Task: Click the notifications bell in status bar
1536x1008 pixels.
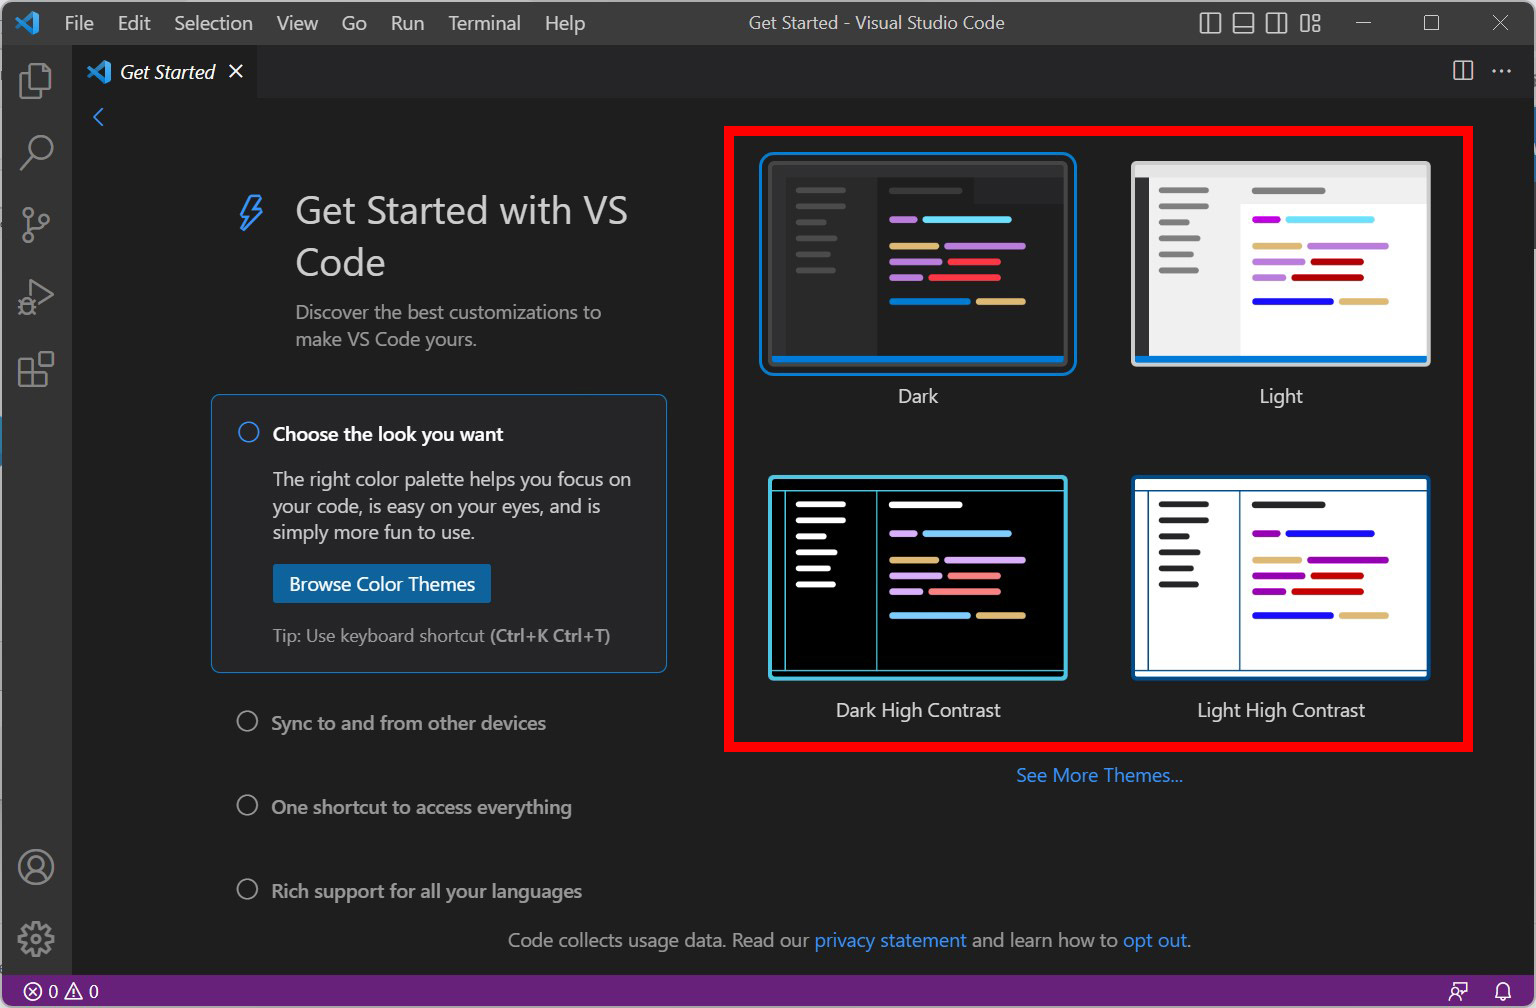Action: [1504, 990]
